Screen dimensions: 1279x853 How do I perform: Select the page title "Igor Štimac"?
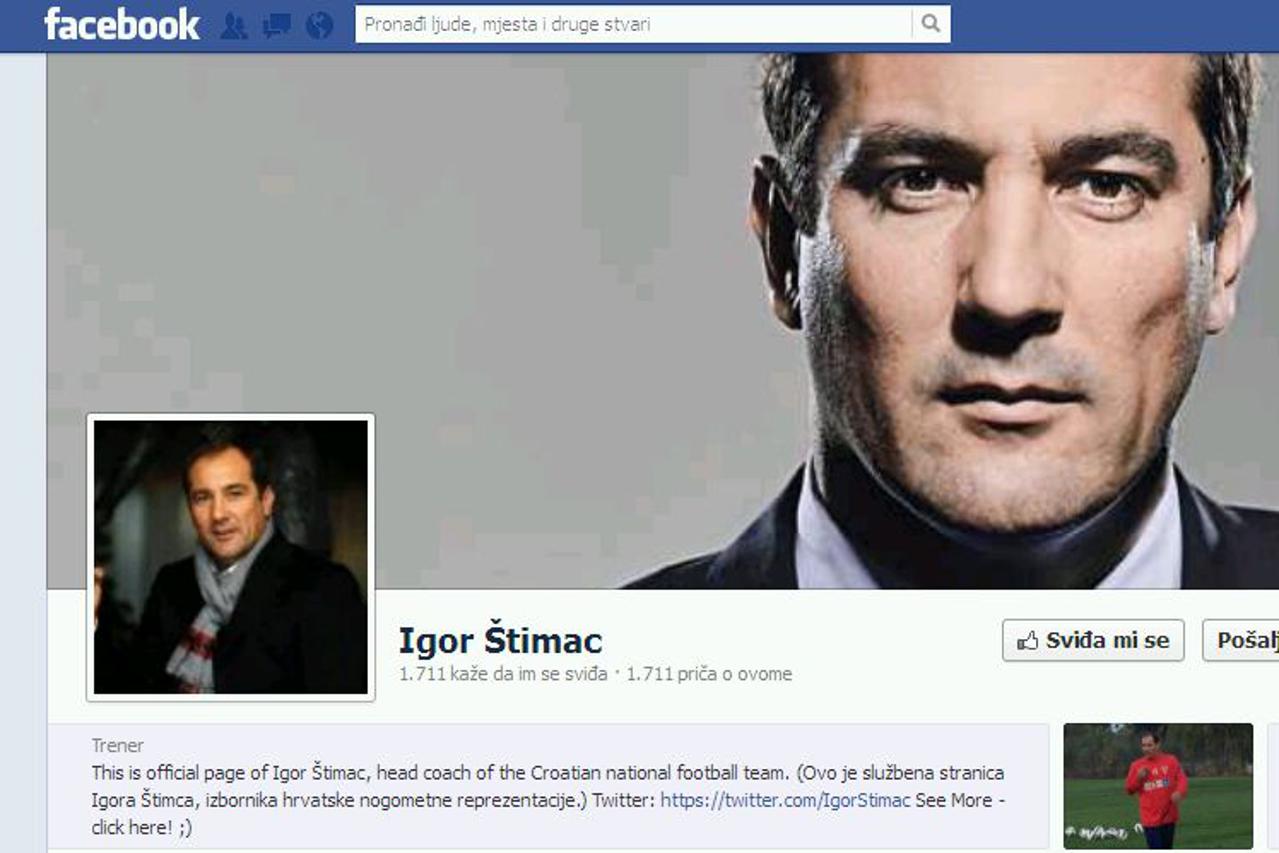[502, 640]
